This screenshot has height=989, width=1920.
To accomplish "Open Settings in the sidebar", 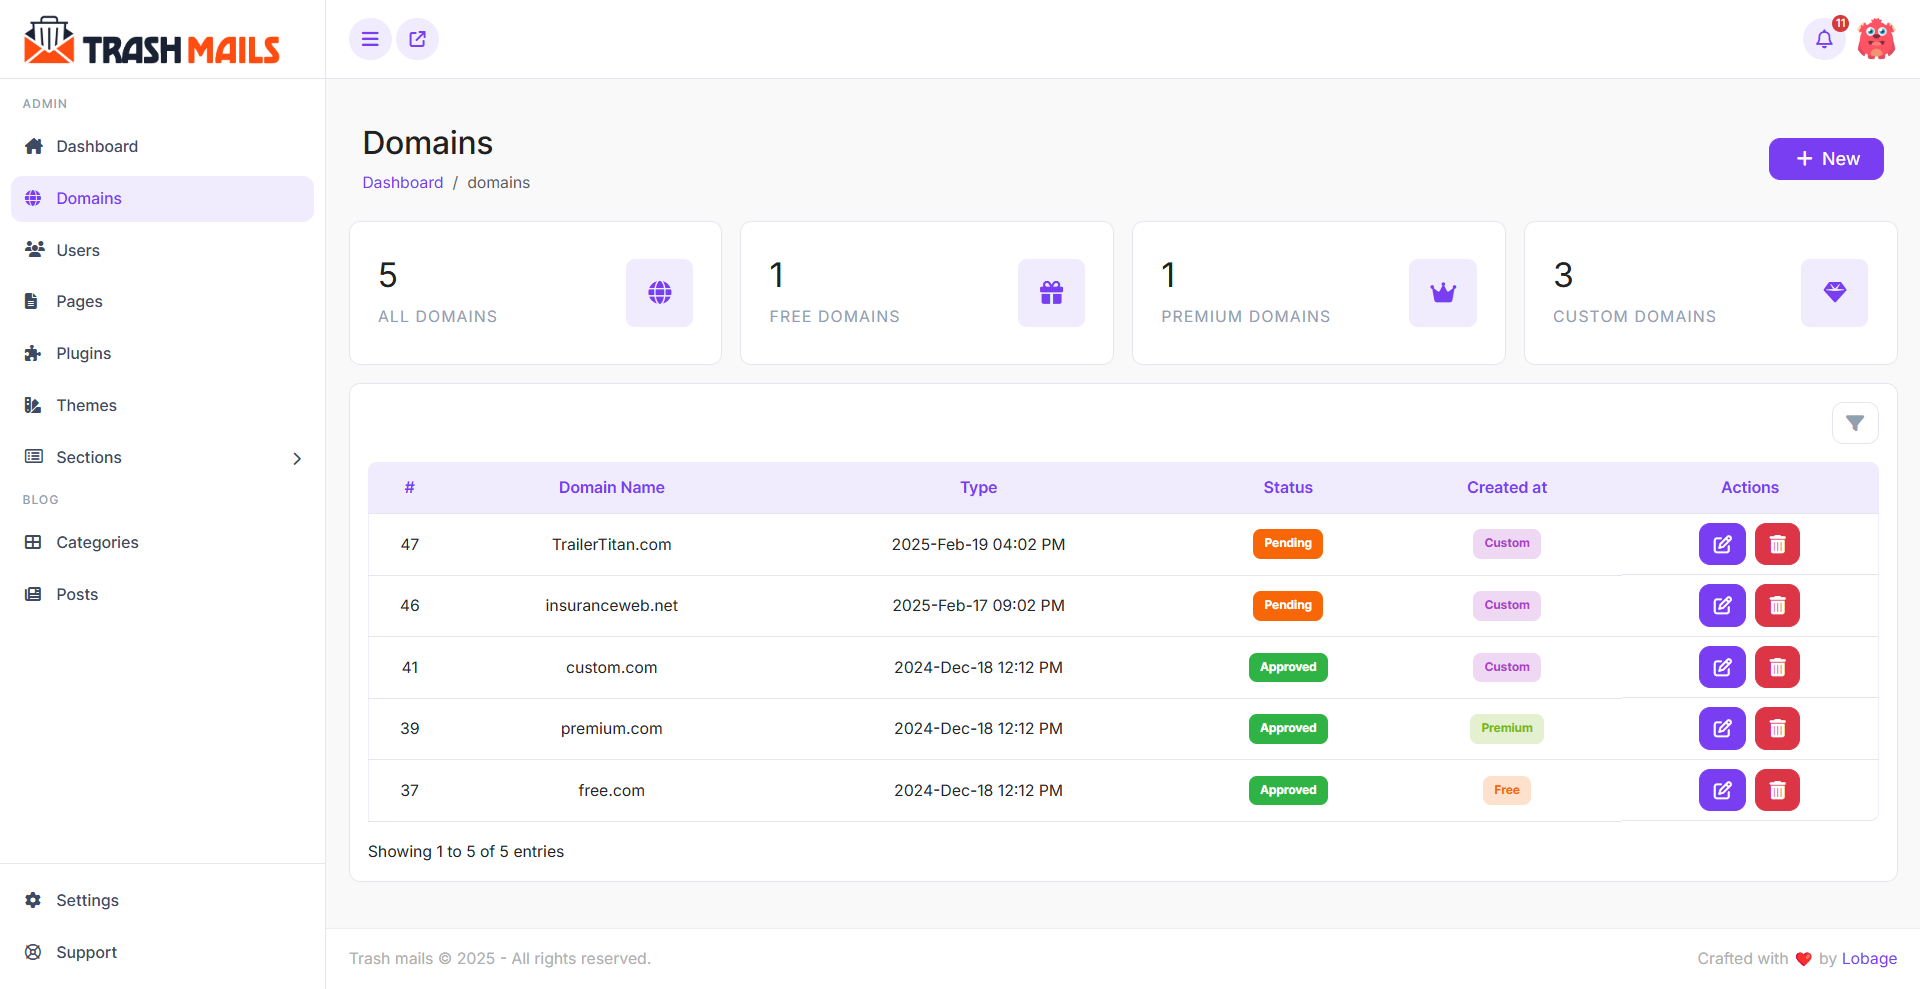I will click(x=87, y=900).
